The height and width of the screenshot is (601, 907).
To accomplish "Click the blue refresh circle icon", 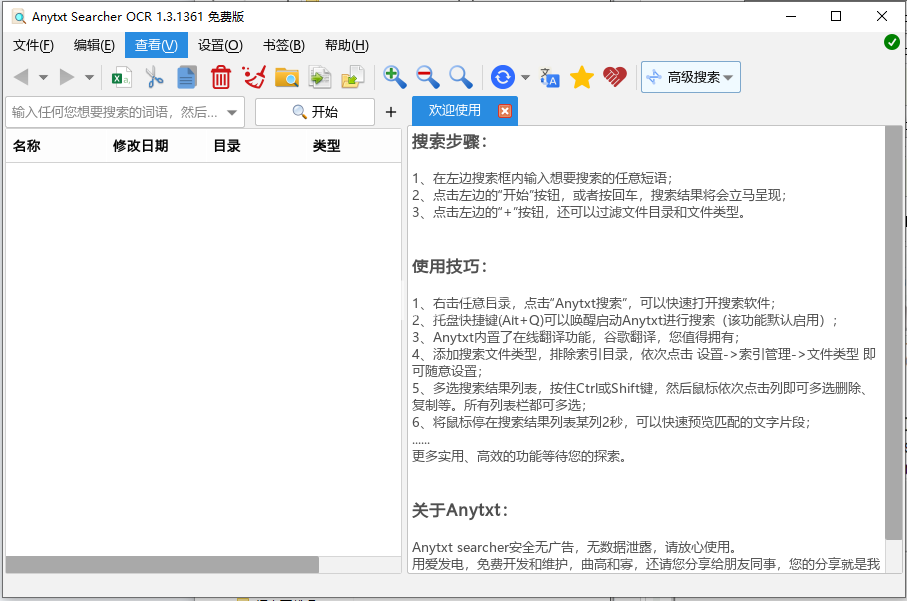I will point(503,77).
